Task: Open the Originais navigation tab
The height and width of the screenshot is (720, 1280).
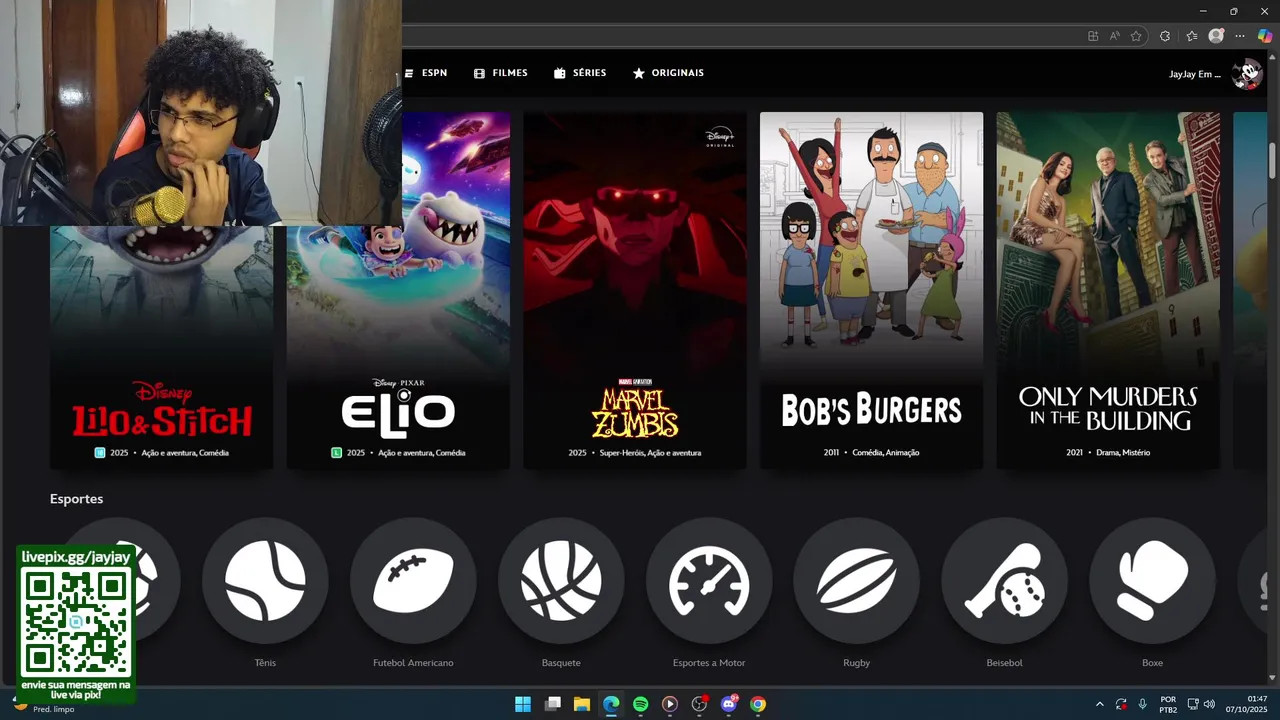Action: coord(668,73)
